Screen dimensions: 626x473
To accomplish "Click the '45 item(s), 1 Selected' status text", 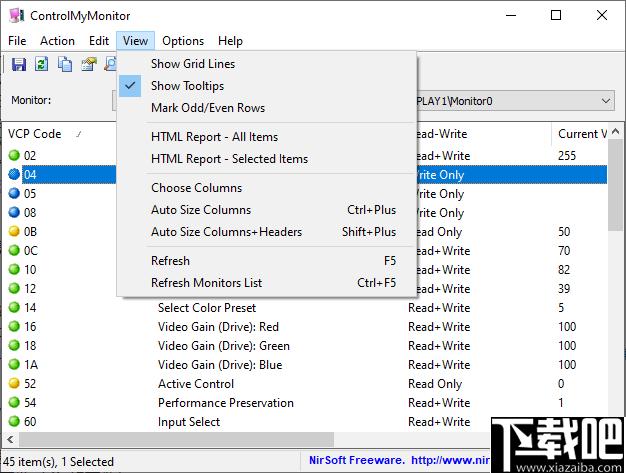I will 59,462.
